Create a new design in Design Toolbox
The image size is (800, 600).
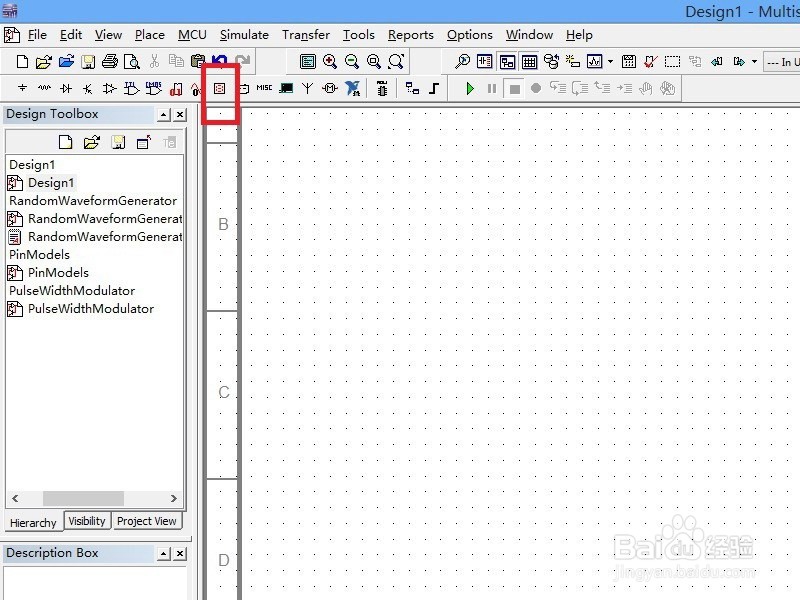[x=65, y=142]
